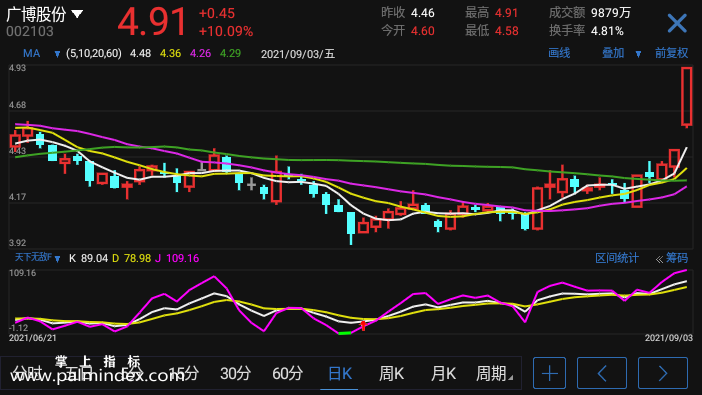702x395 pixels.
Task: Switch to the 日K daily tab
Action: pos(340,373)
